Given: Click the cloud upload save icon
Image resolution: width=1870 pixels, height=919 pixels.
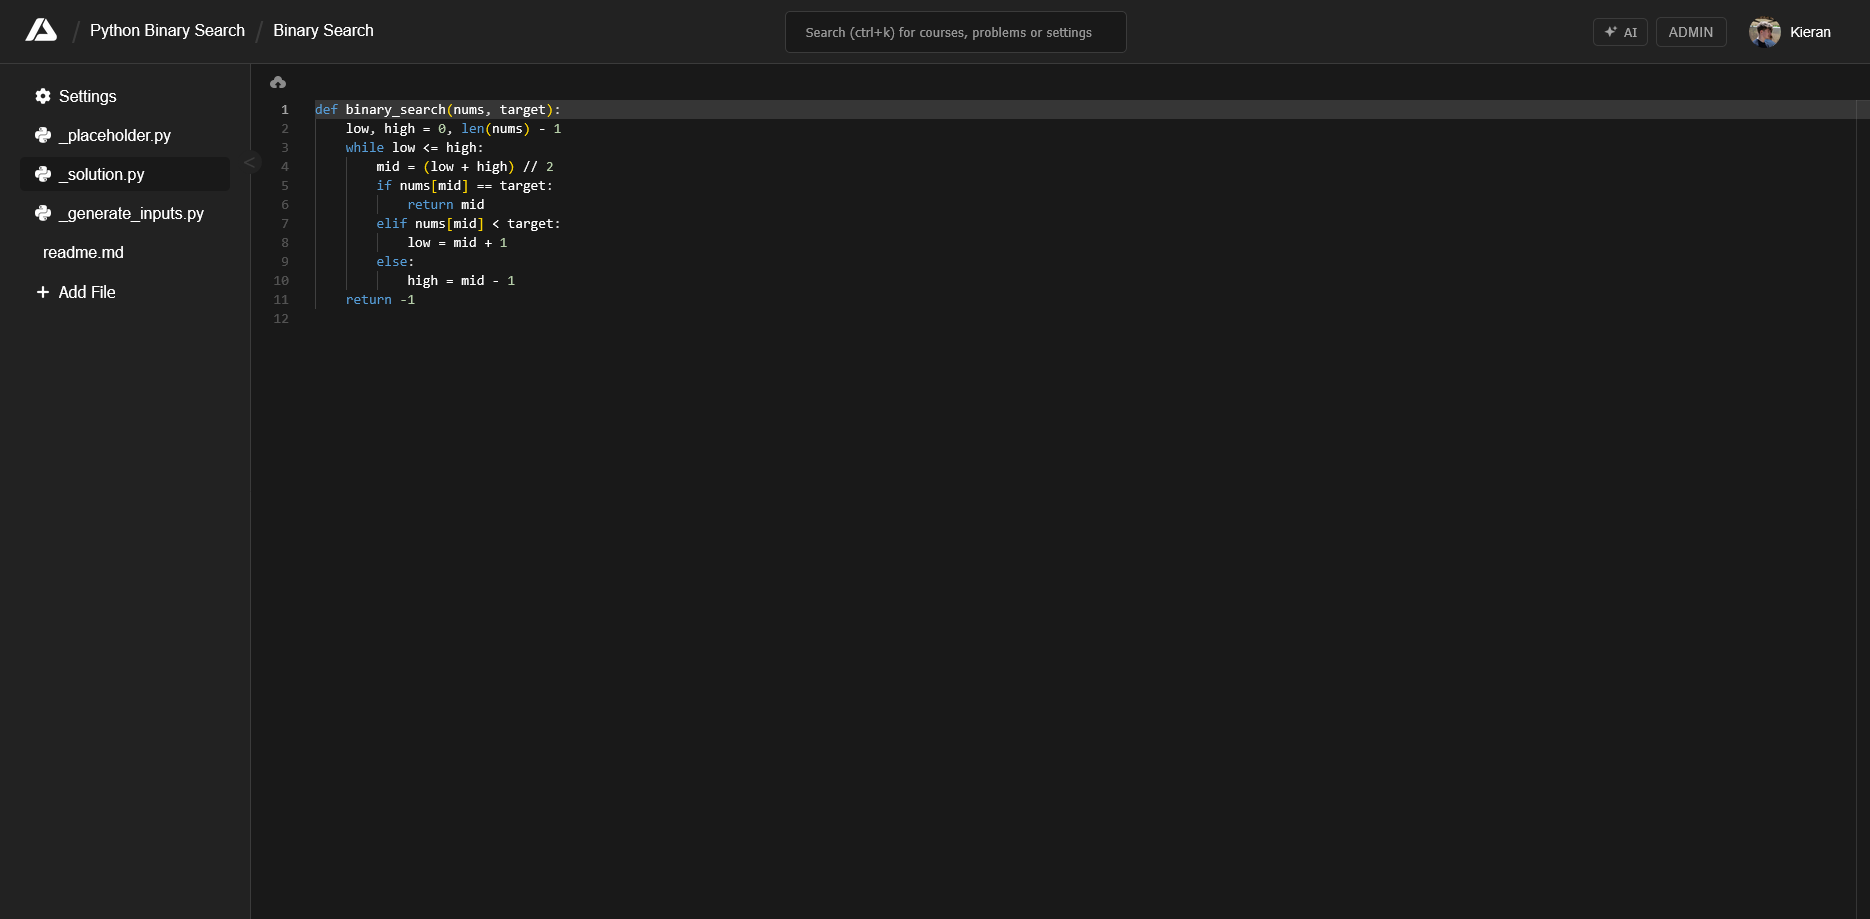Looking at the screenshot, I should tap(278, 82).
